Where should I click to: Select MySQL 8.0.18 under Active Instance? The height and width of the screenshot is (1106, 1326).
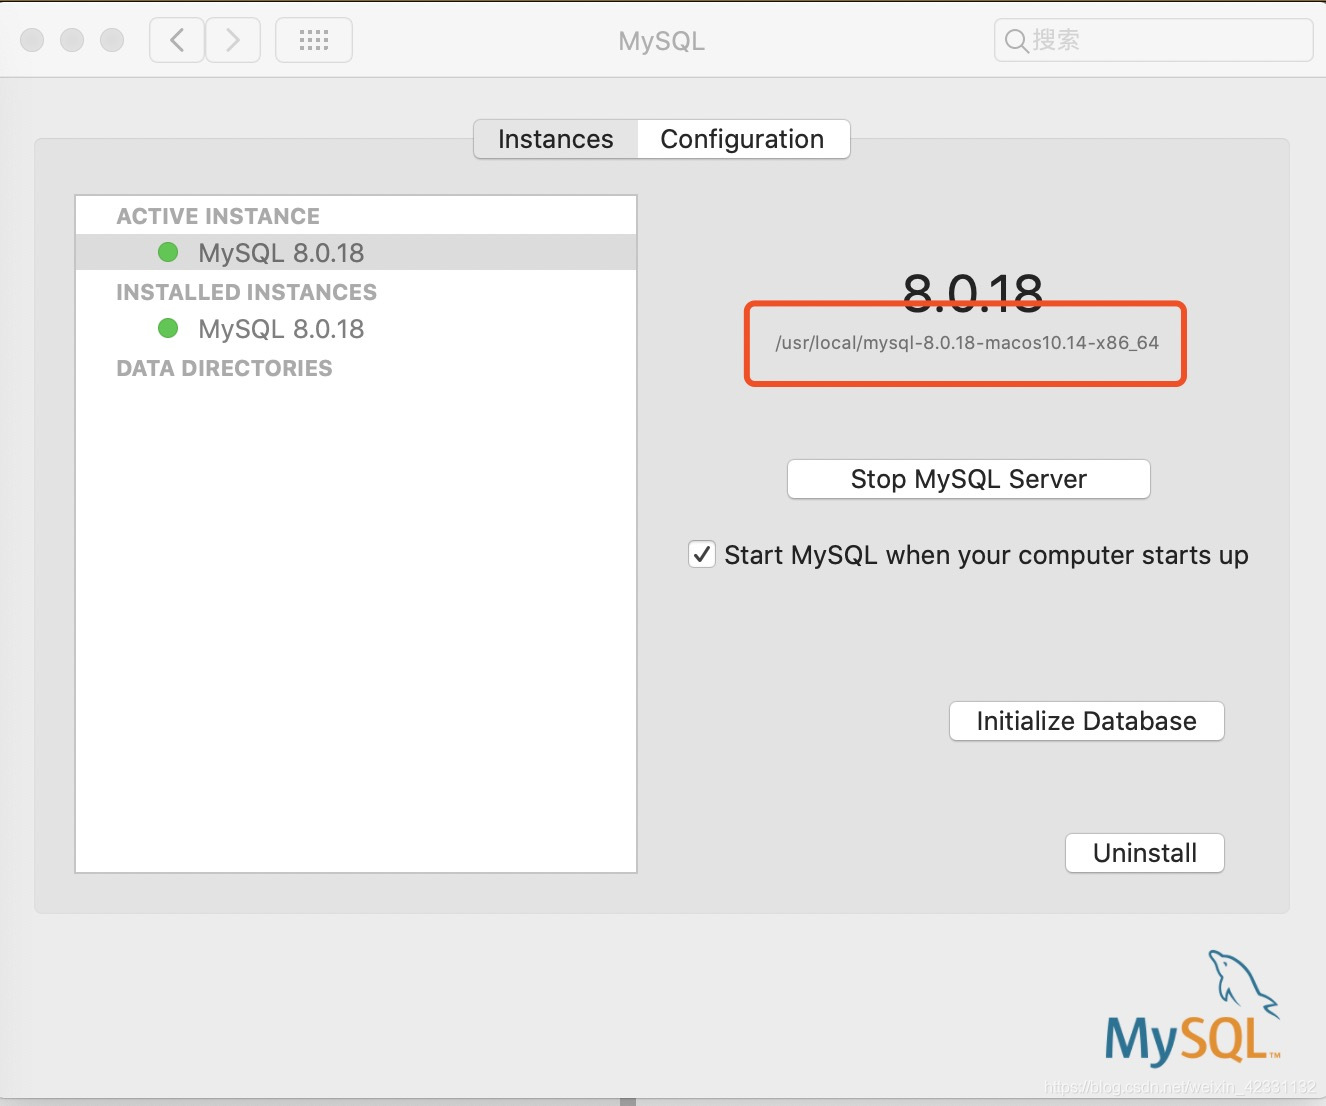pyautogui.click(x=356, y=252)
